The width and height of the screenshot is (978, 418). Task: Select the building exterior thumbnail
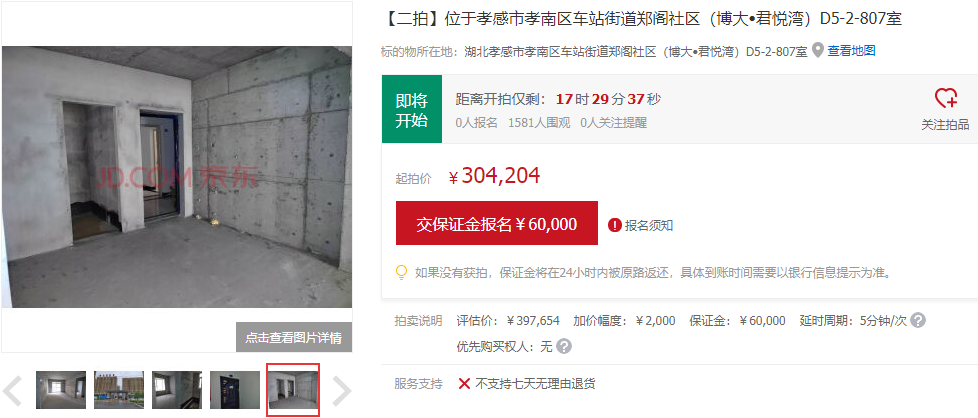(x=119, y=390)
